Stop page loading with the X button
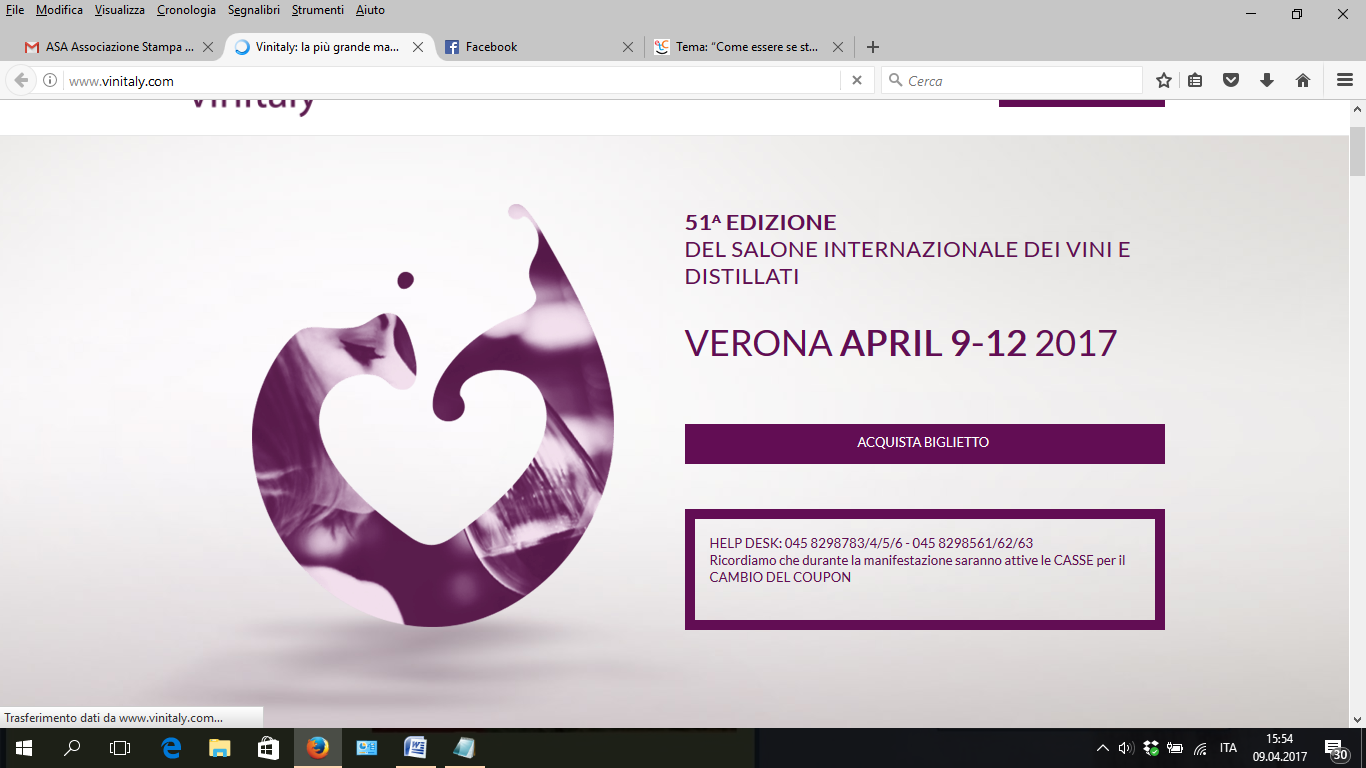This screenshot has height=768, width=1366. [857, 81]
